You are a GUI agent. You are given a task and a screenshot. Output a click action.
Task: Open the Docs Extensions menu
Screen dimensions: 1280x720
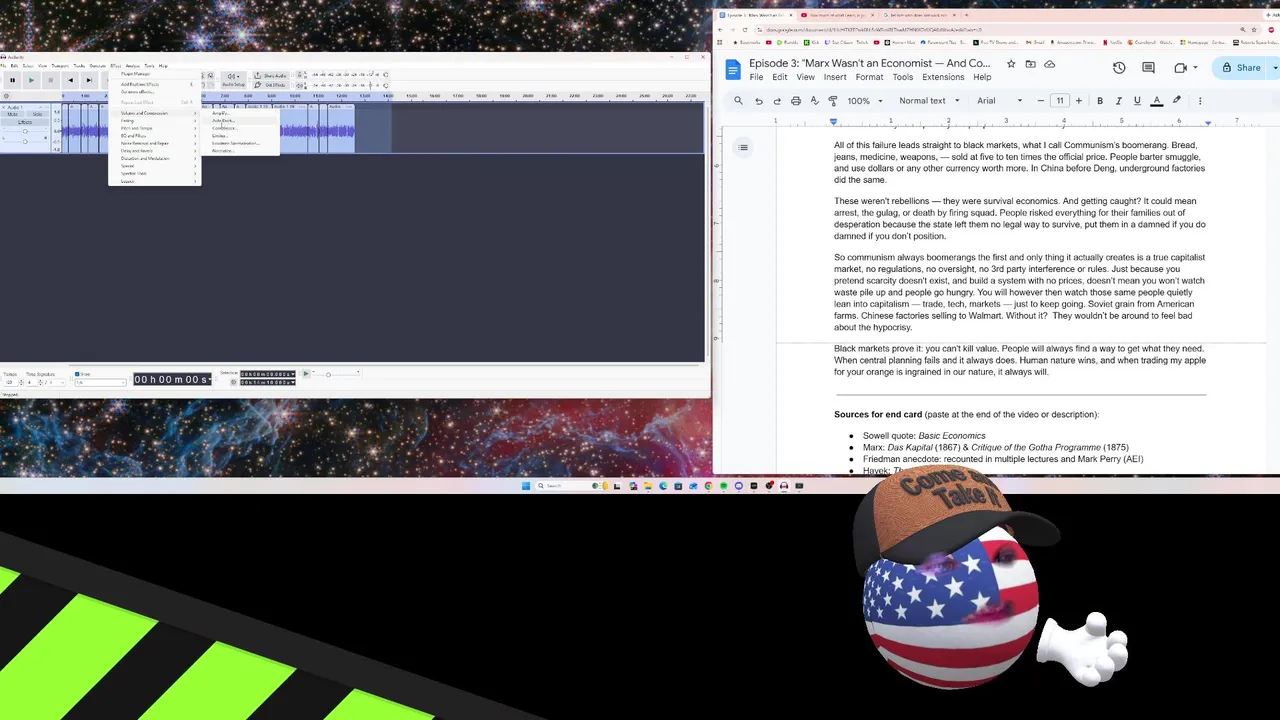[x=943, y=77]
